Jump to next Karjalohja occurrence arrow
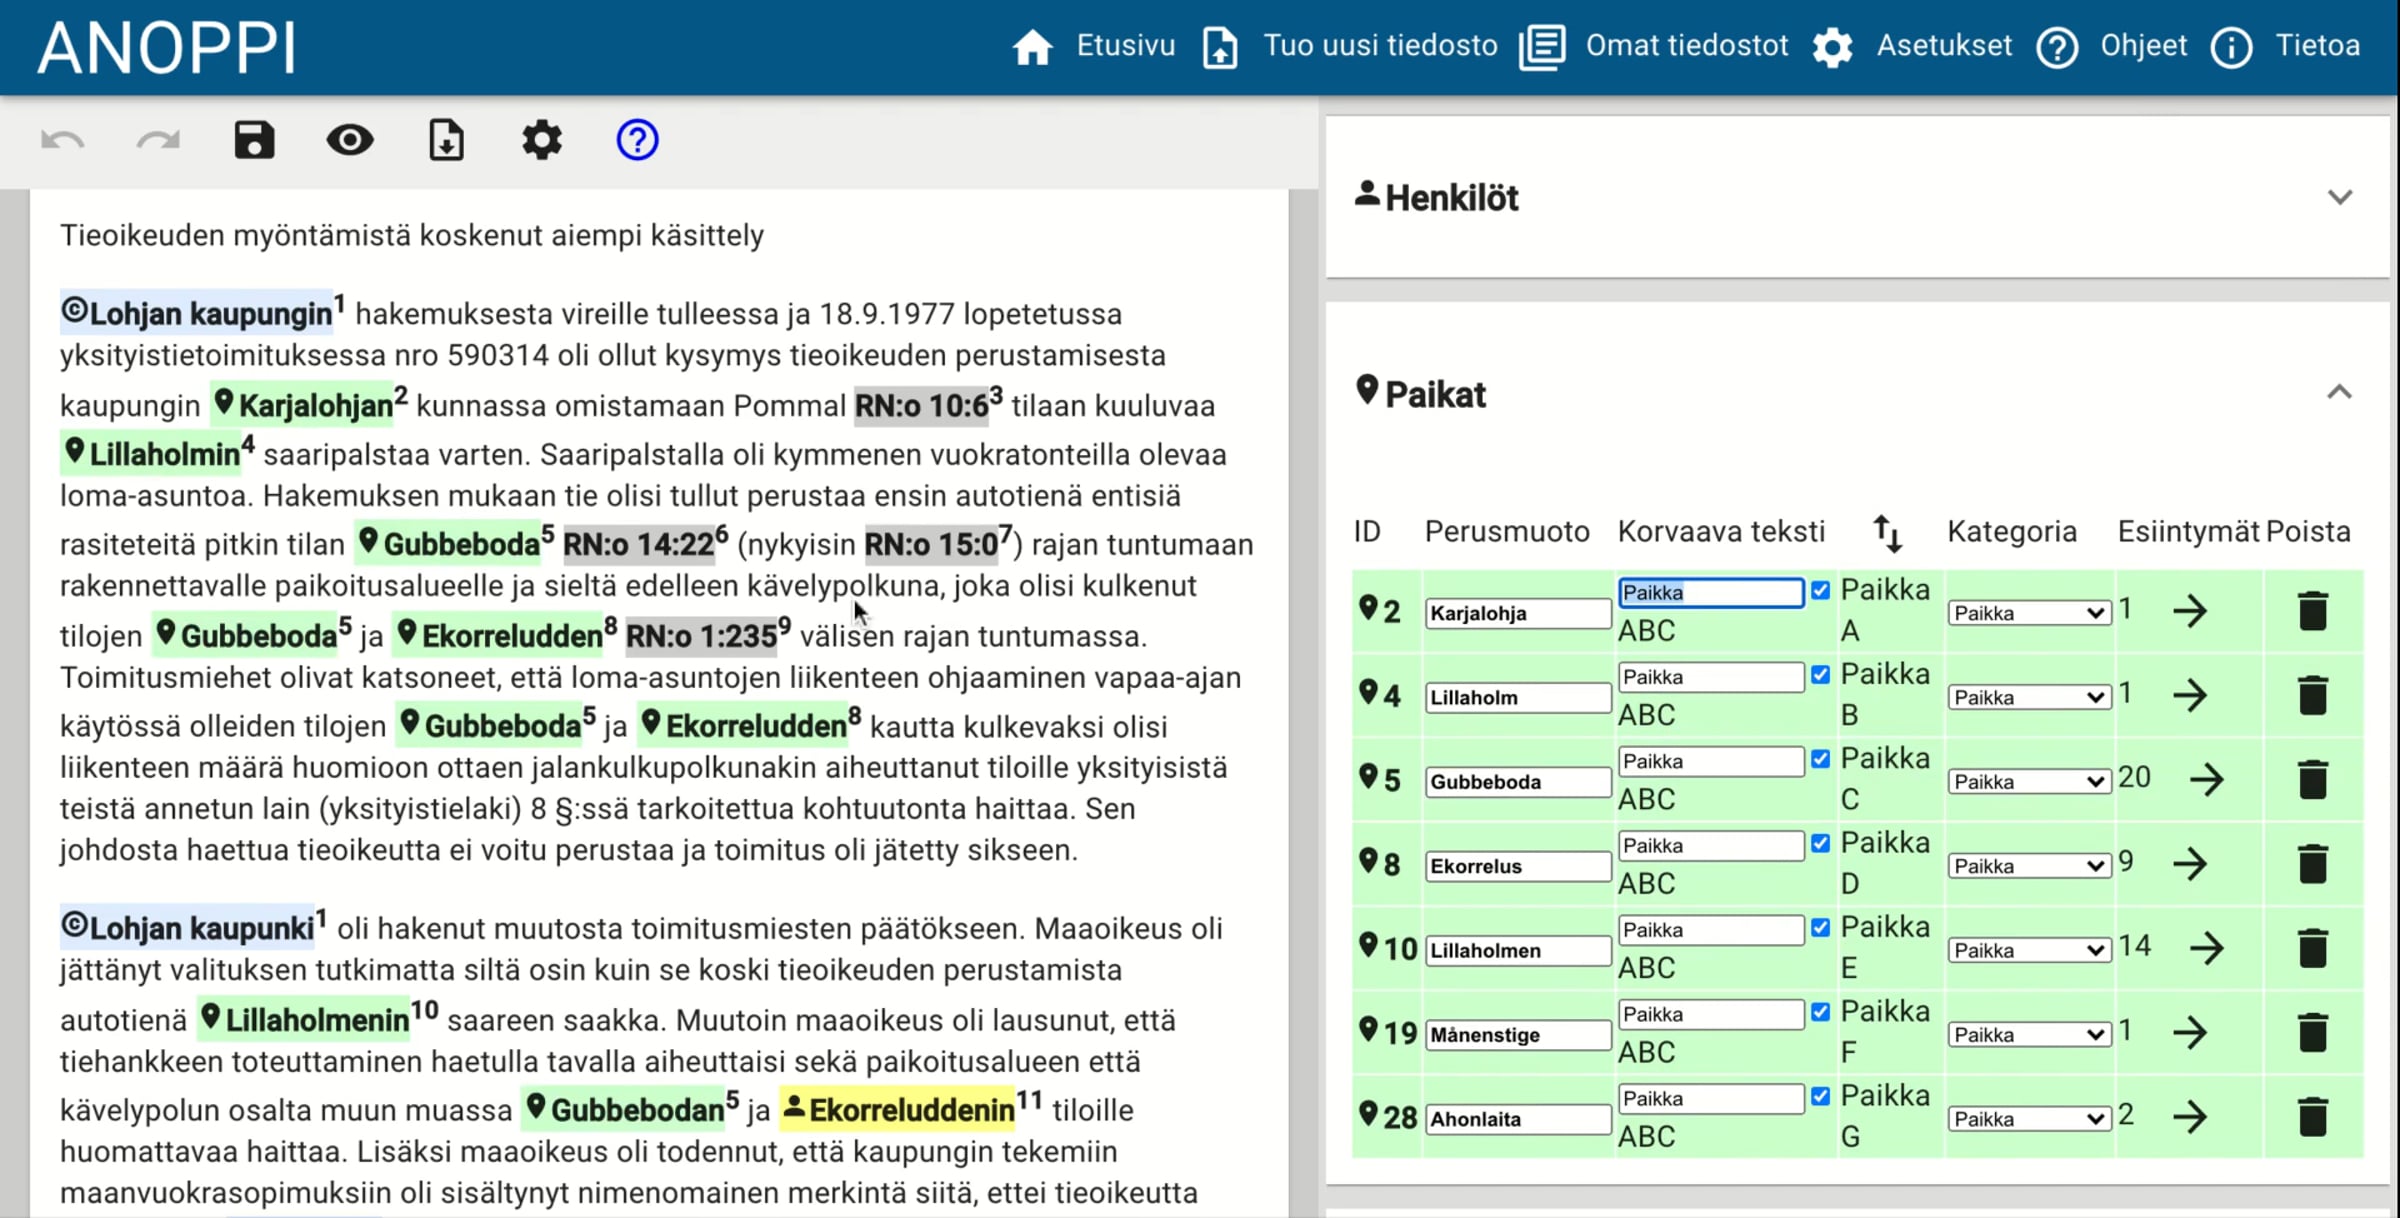Image resolution: width=2400 pixels, height=1218 pixels. coord(2190,610)
